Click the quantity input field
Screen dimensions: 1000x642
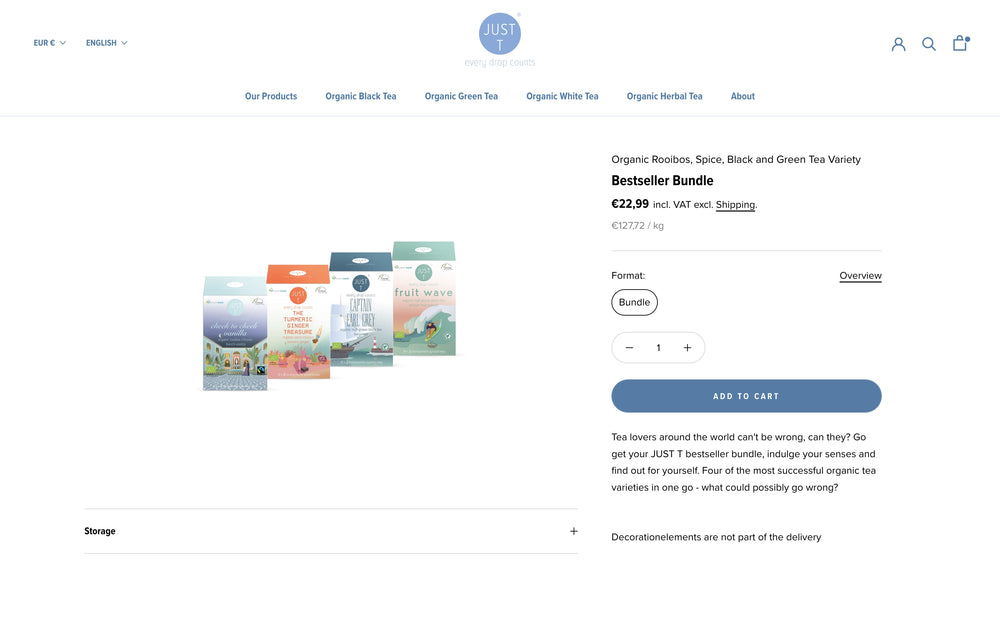click(658, 348)
